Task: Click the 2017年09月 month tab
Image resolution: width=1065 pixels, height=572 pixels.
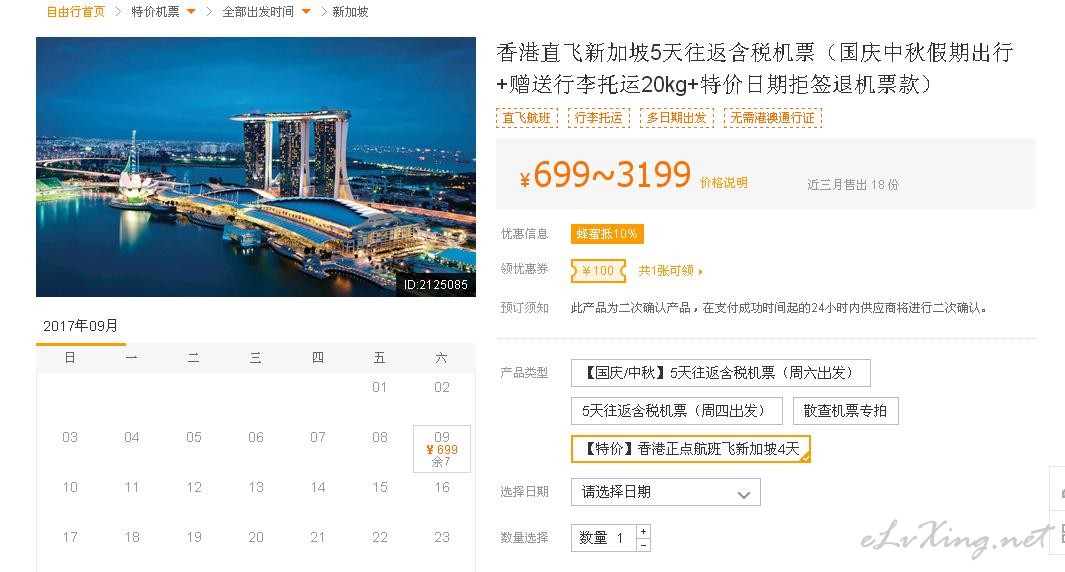Action: tap(81, 327)
